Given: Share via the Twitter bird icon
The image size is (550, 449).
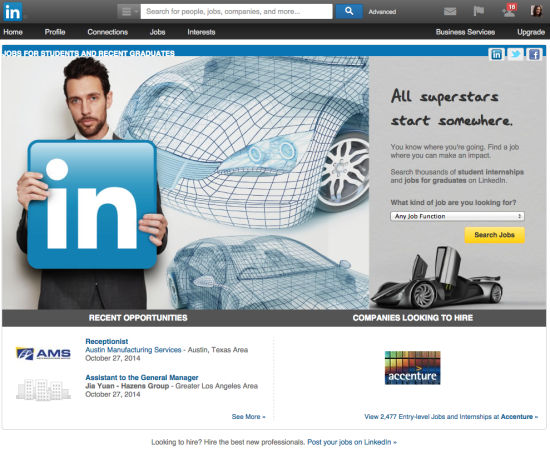Looking at the screenshot, I should pyautogui.click(x=515, y=54).
